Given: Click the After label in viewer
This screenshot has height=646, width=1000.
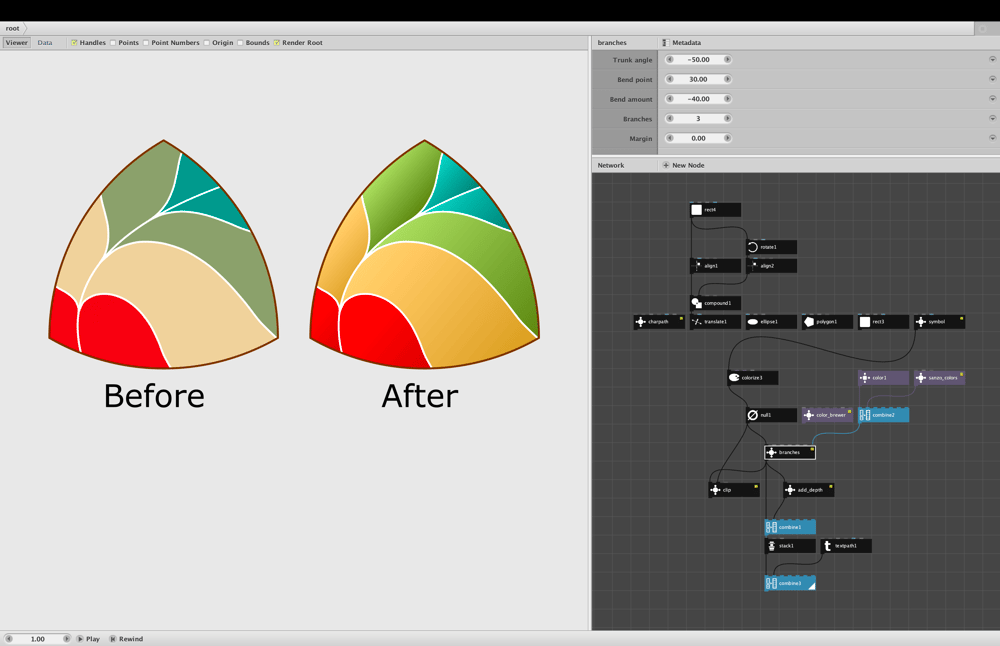Looking at the screenshot, I should 420,396.
